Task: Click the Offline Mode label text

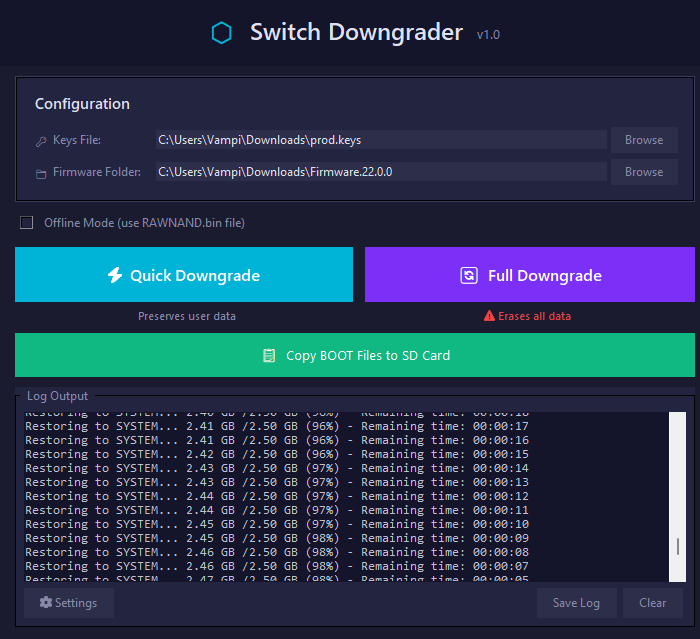Action: pyautogui.click(x=144, y=223)
